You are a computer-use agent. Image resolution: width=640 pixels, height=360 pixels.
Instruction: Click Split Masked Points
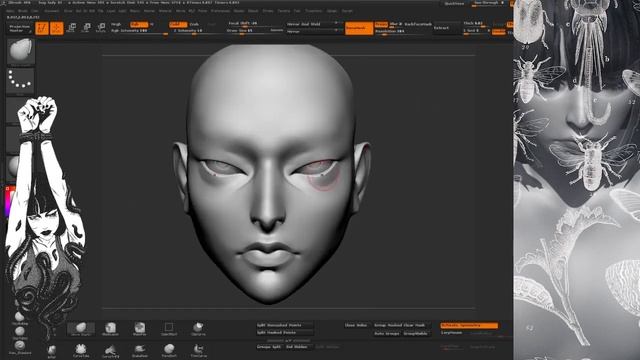tap(284, 333)
